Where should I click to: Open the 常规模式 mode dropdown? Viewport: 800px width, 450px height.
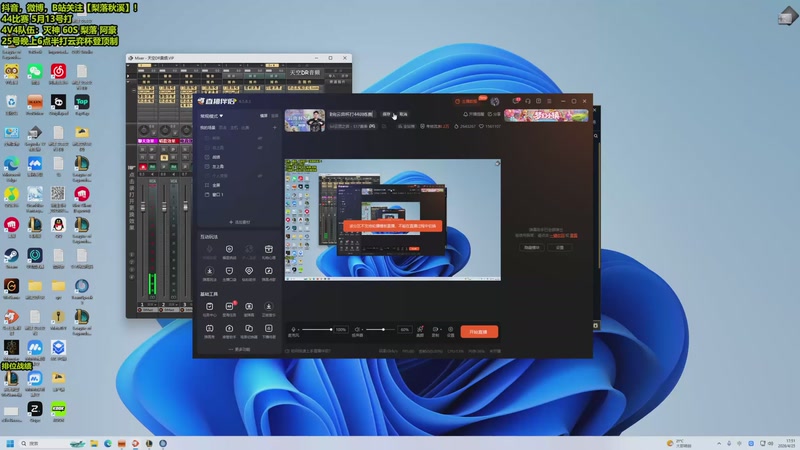click(211, 116)
